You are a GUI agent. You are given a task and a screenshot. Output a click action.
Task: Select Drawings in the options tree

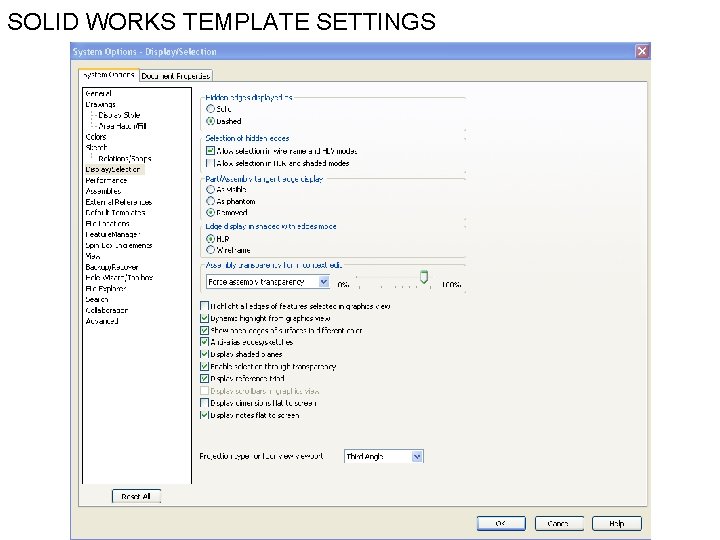pos(100,104)
